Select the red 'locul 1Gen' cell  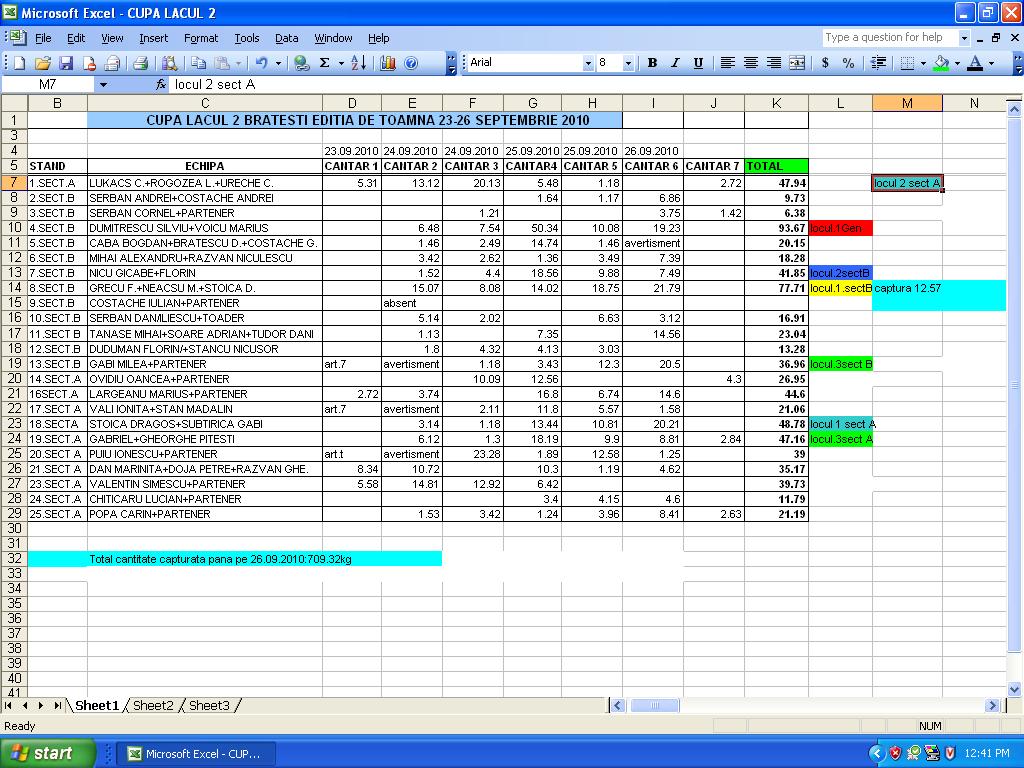[x=840, y=228]
